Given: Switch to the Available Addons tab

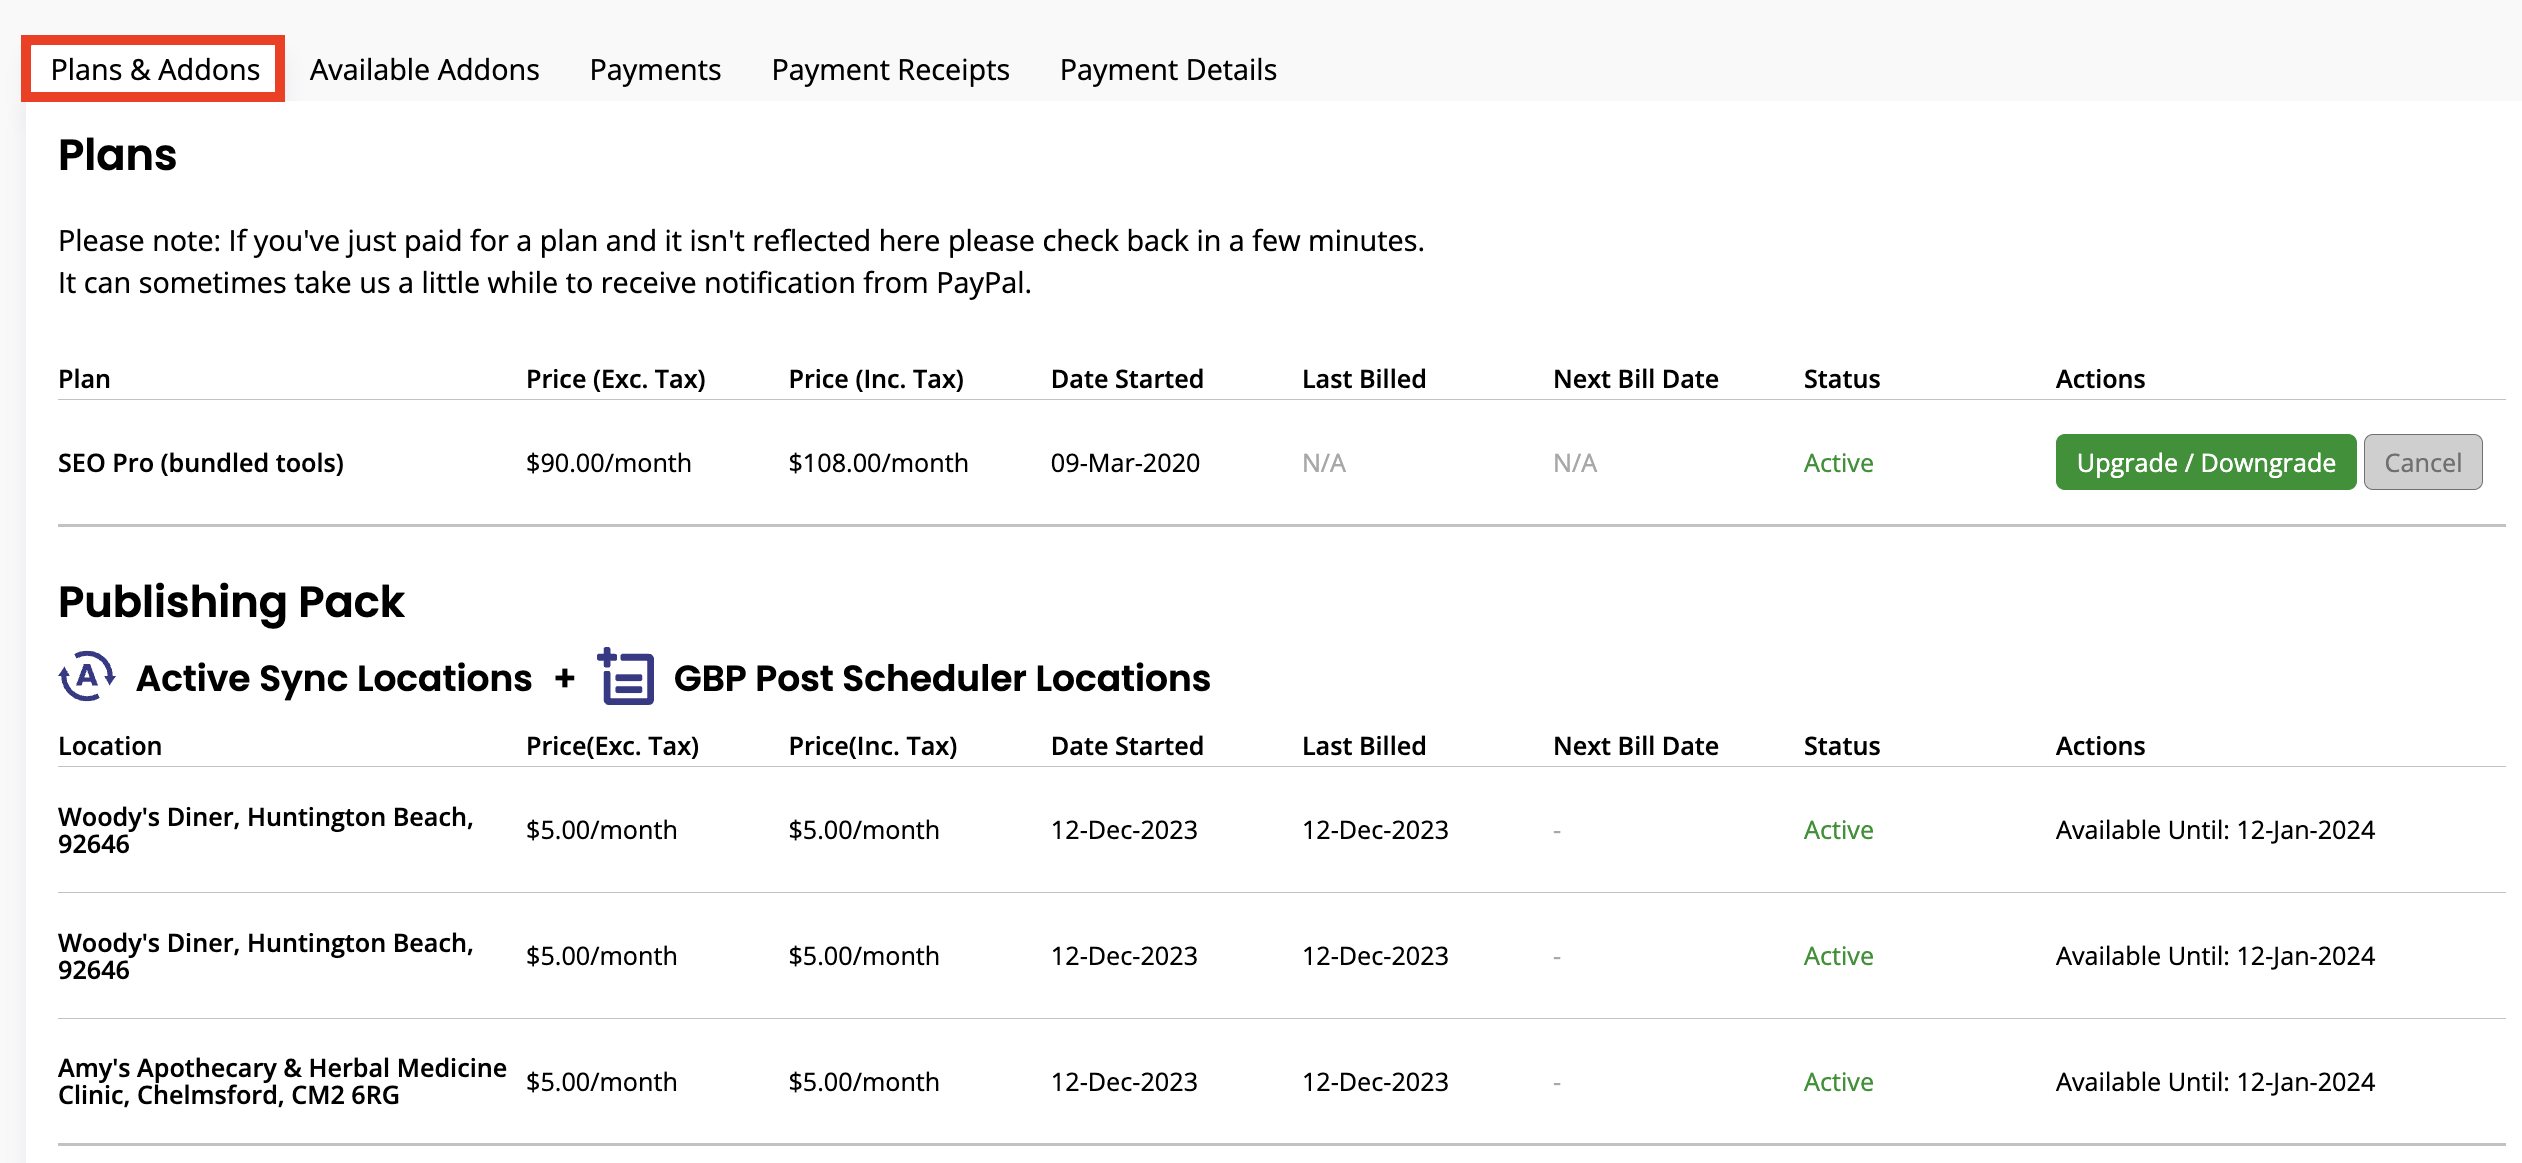Looking at the screenshot, I should pyautogui.click(x=424, y=69).
